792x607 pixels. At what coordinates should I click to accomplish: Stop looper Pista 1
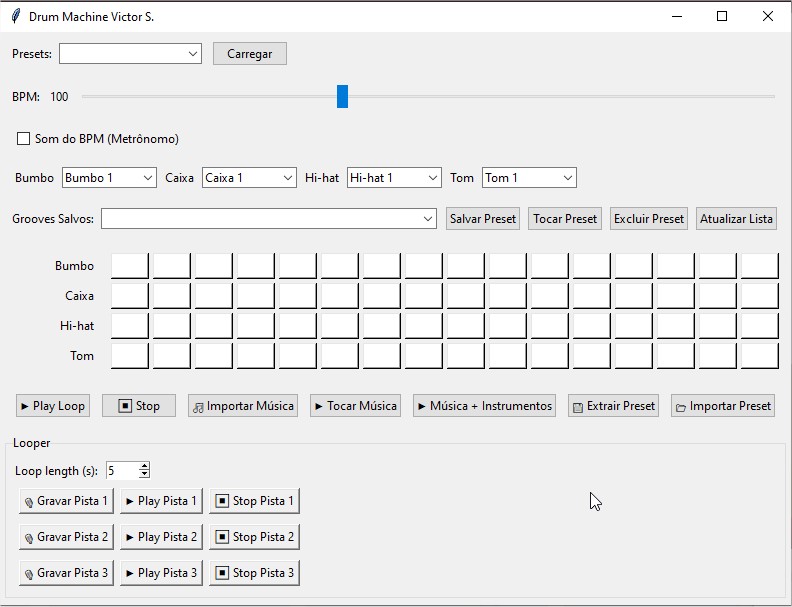255,501
